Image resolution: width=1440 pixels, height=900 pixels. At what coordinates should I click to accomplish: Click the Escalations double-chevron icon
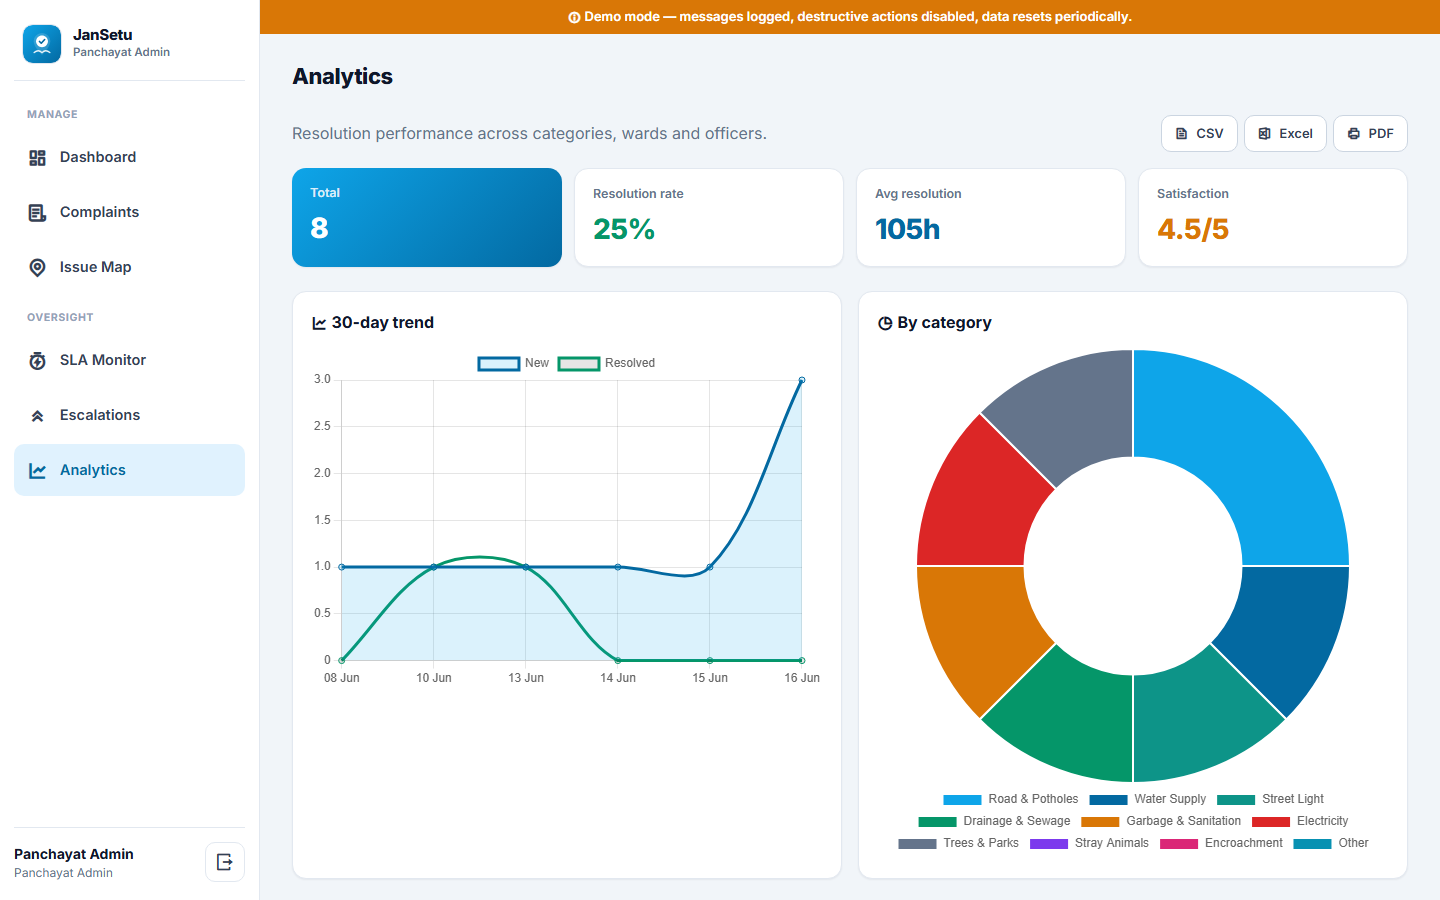click(x=38, y=416)
